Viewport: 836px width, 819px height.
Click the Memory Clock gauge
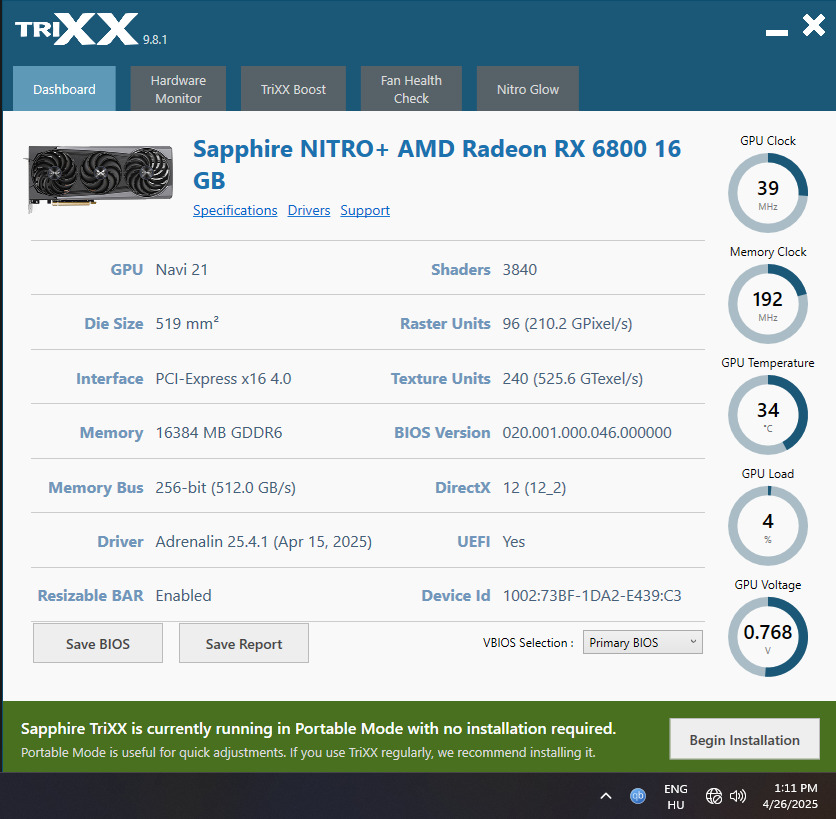(768, 304)
